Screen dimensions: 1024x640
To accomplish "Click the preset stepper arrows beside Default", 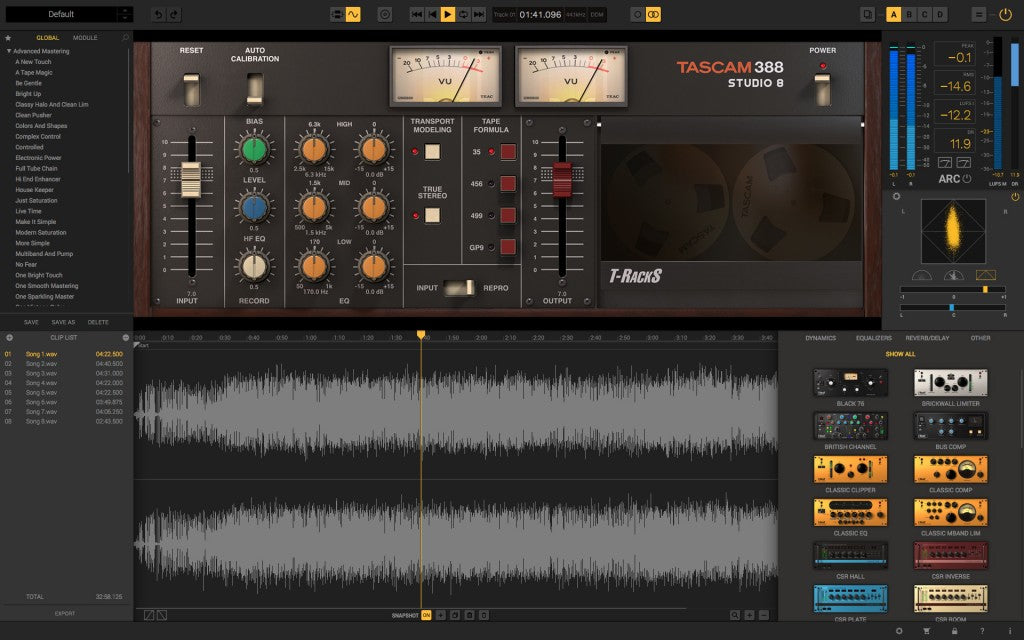I will pyautogui.click(x=126, y=14).
